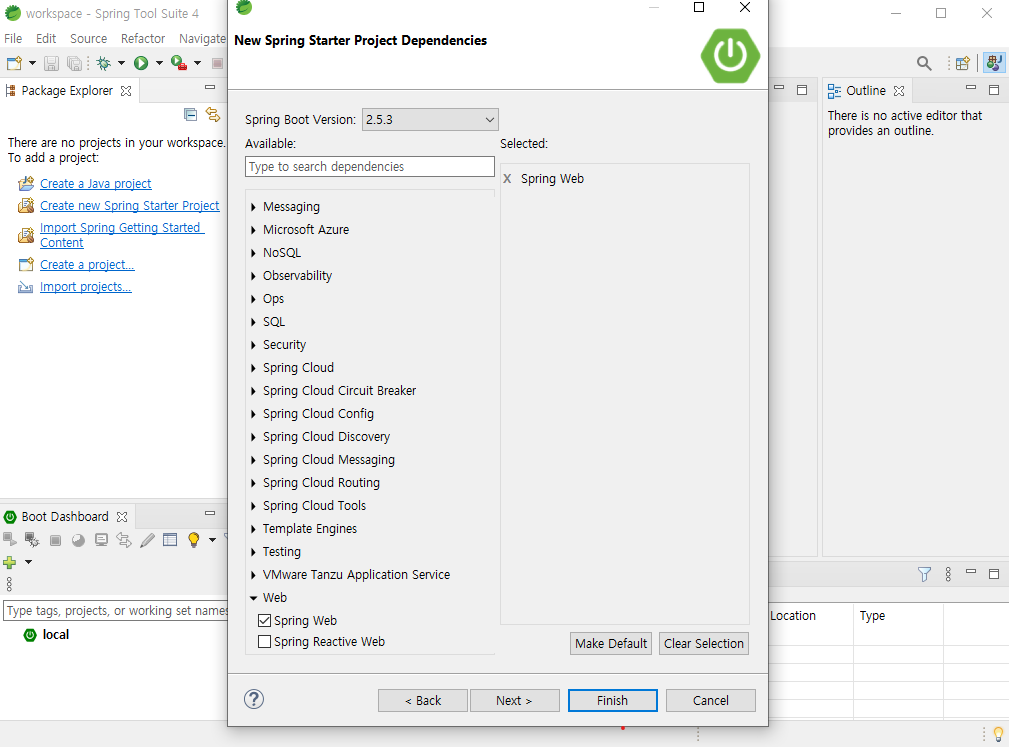Click the green Run toolbar icon

[x=141, y=63]
